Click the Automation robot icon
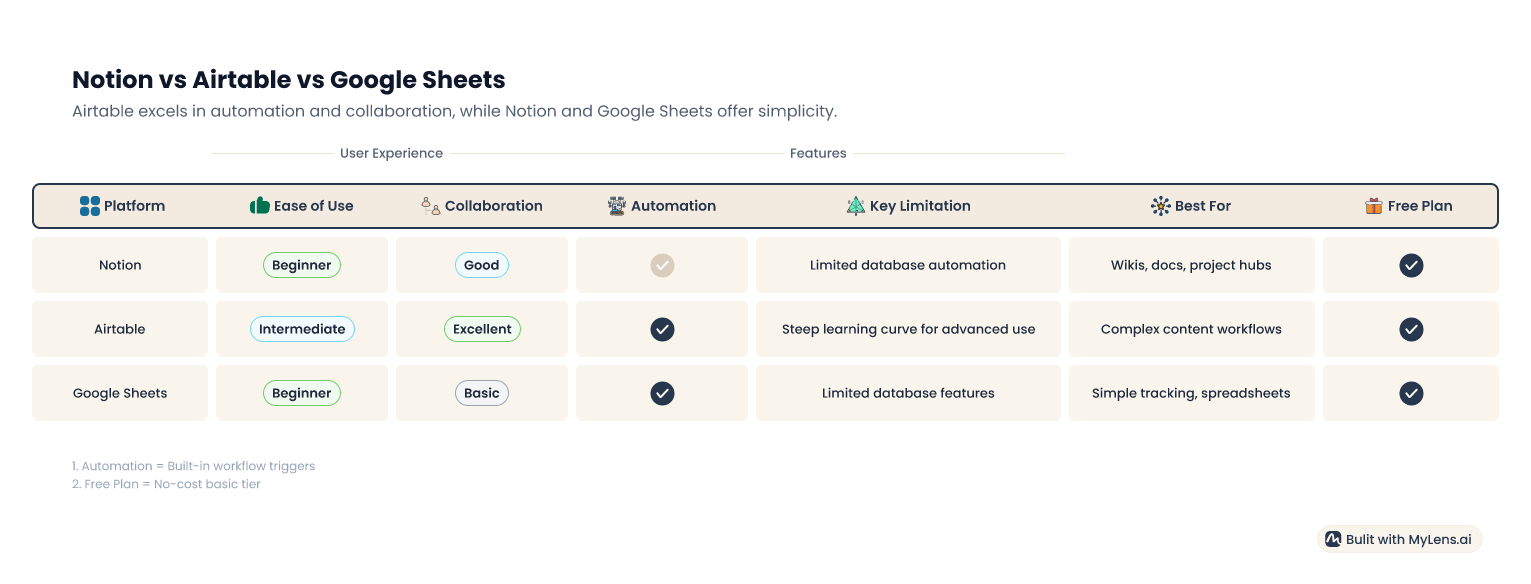This screenshot has width=1531, height=584. pos(617,206)
